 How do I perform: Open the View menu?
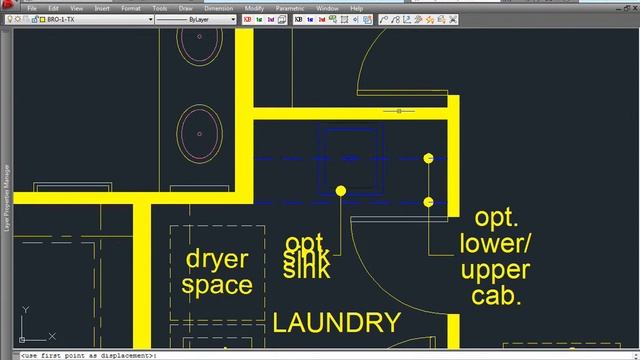(x=76, y=8)
